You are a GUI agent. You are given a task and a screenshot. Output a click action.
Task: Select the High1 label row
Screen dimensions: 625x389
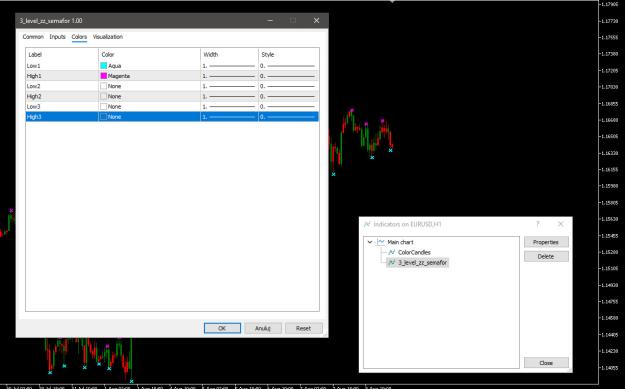coord(62,76)
